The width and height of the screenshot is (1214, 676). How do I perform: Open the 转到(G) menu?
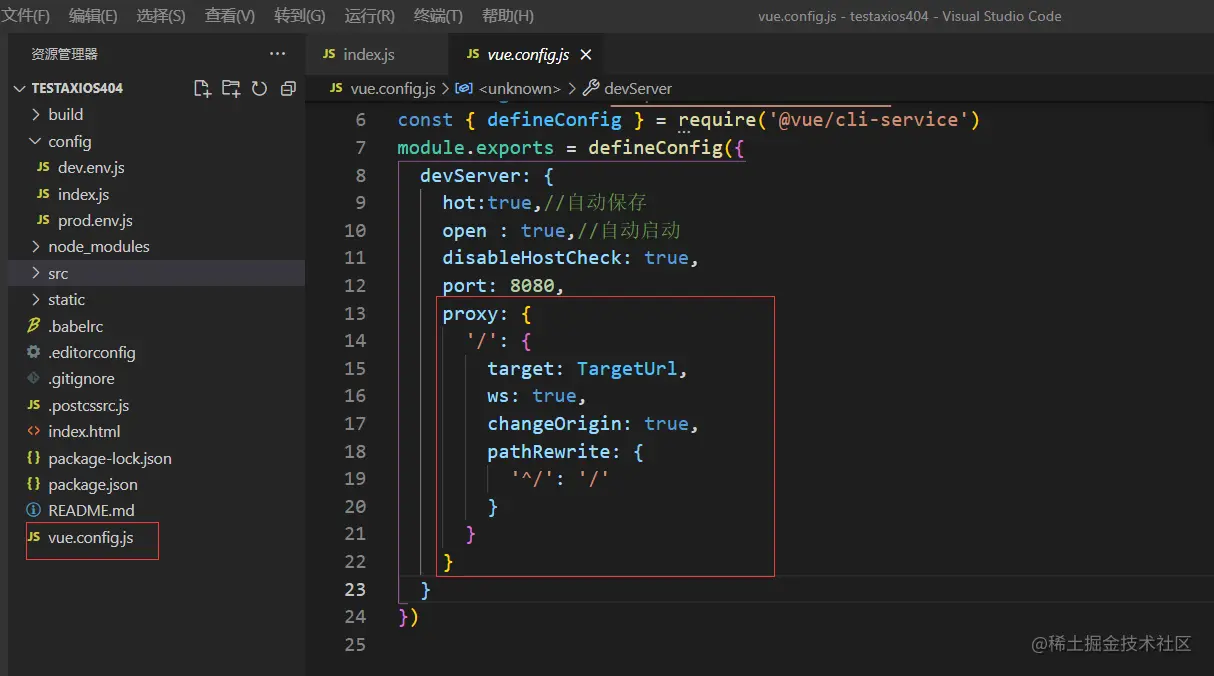point(300,16)
